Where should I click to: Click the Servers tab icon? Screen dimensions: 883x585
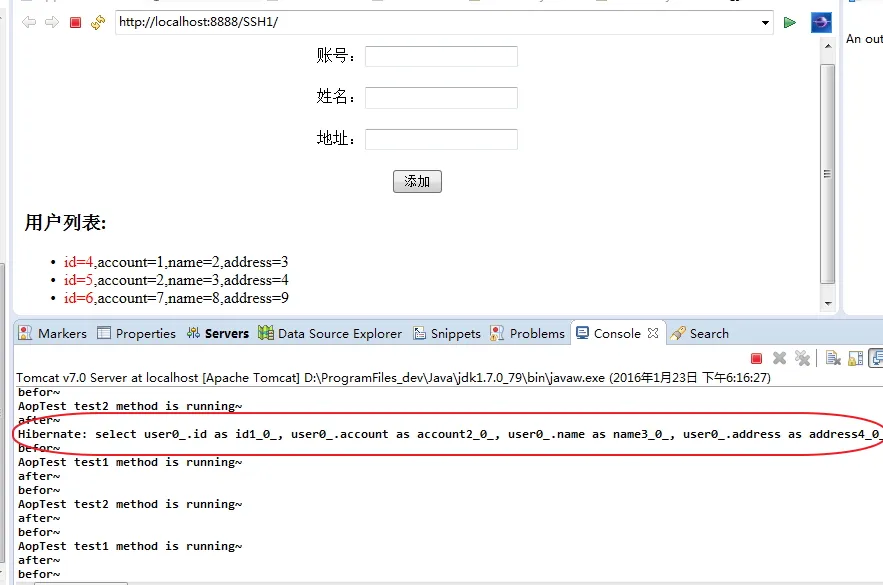(x=193, y=333)
